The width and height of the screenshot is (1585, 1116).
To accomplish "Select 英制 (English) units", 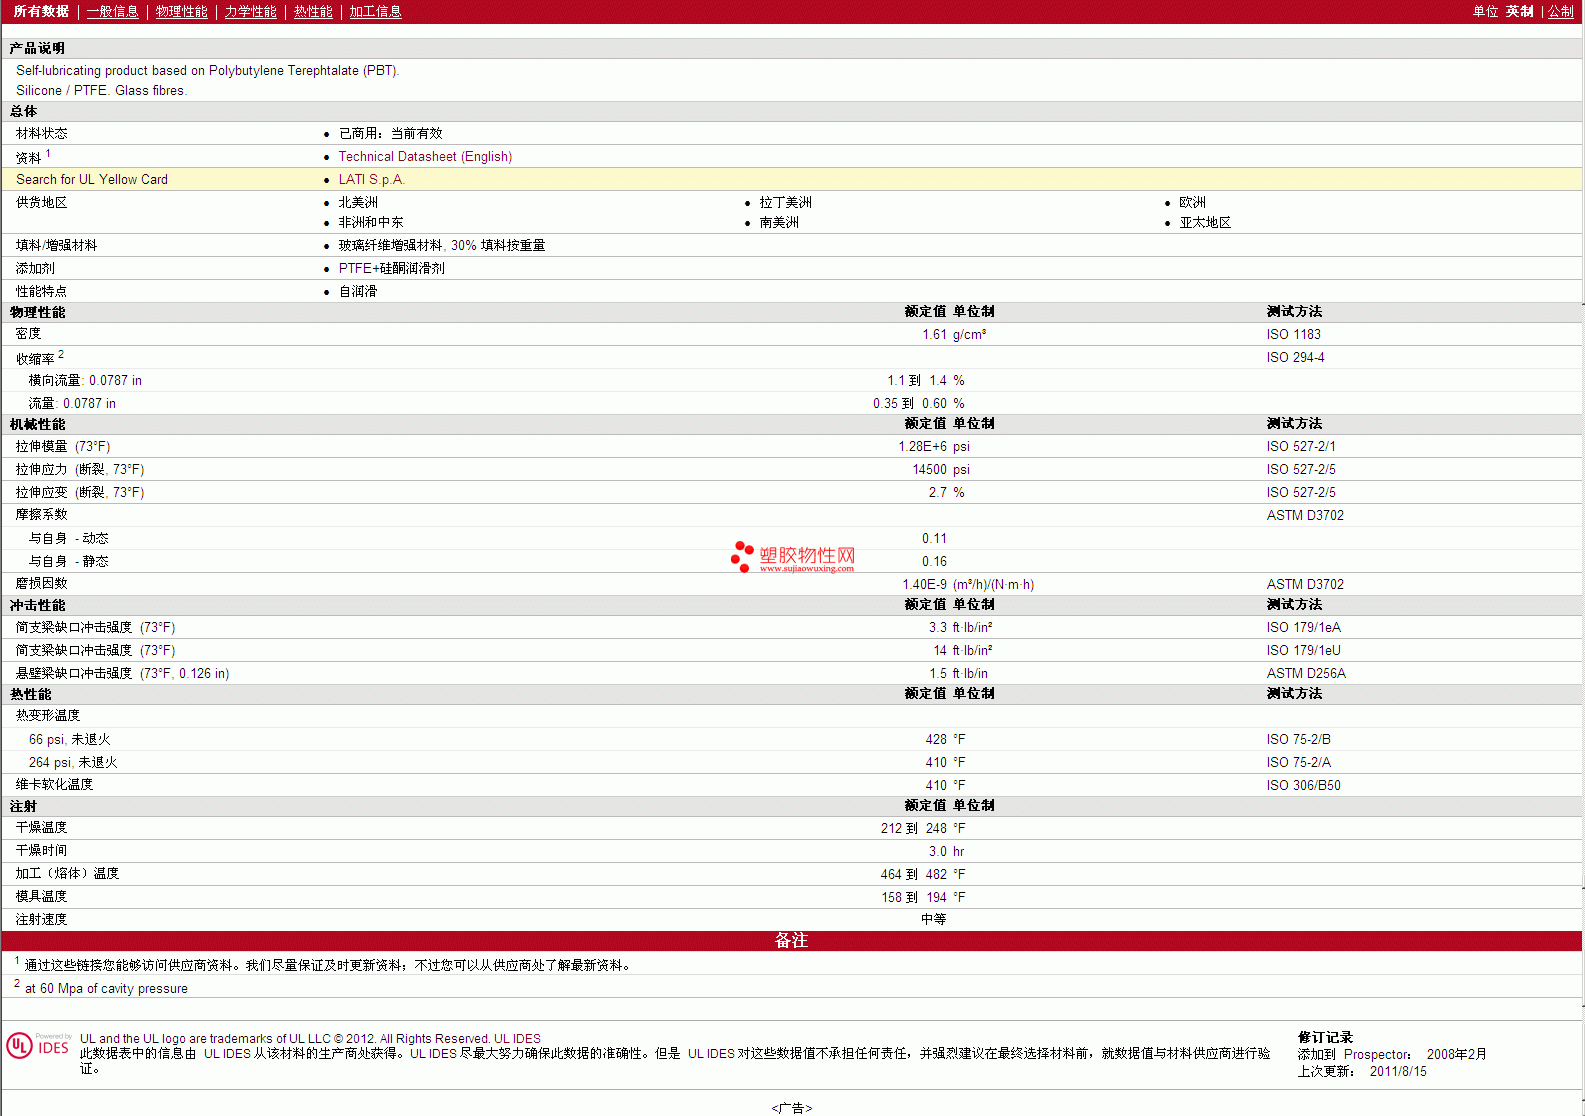I will (1519, 12).
